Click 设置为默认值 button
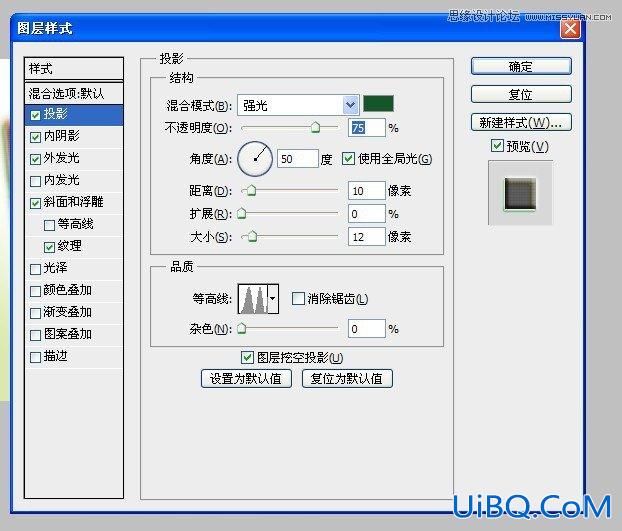 [x=246, y=378]
